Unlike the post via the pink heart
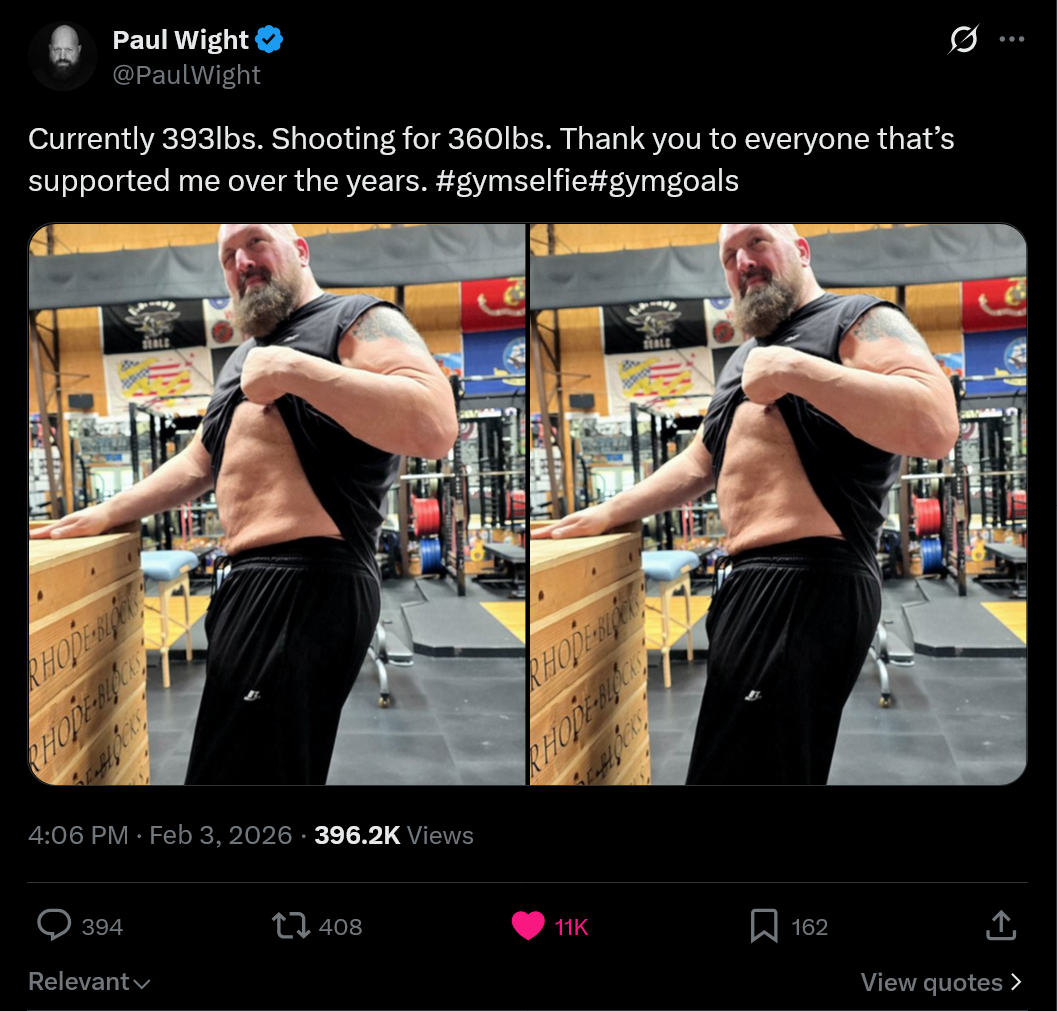Screen dimensions: 1057x1011 528,925
